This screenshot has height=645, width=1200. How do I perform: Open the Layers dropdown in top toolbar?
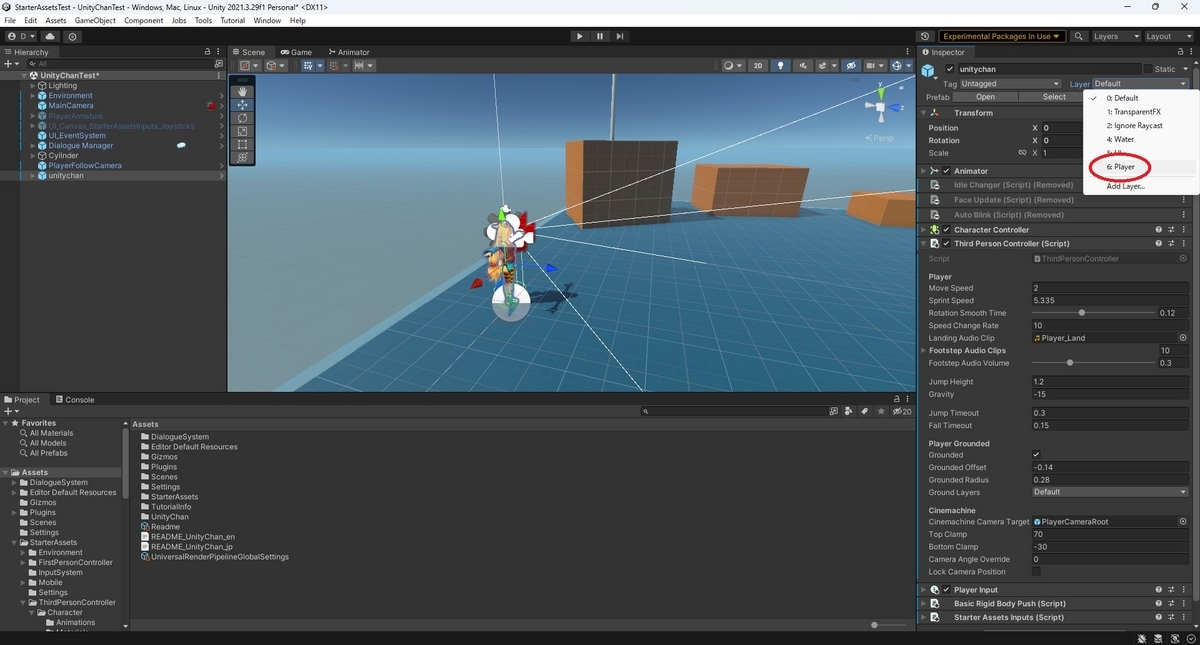pos(1116,36)
